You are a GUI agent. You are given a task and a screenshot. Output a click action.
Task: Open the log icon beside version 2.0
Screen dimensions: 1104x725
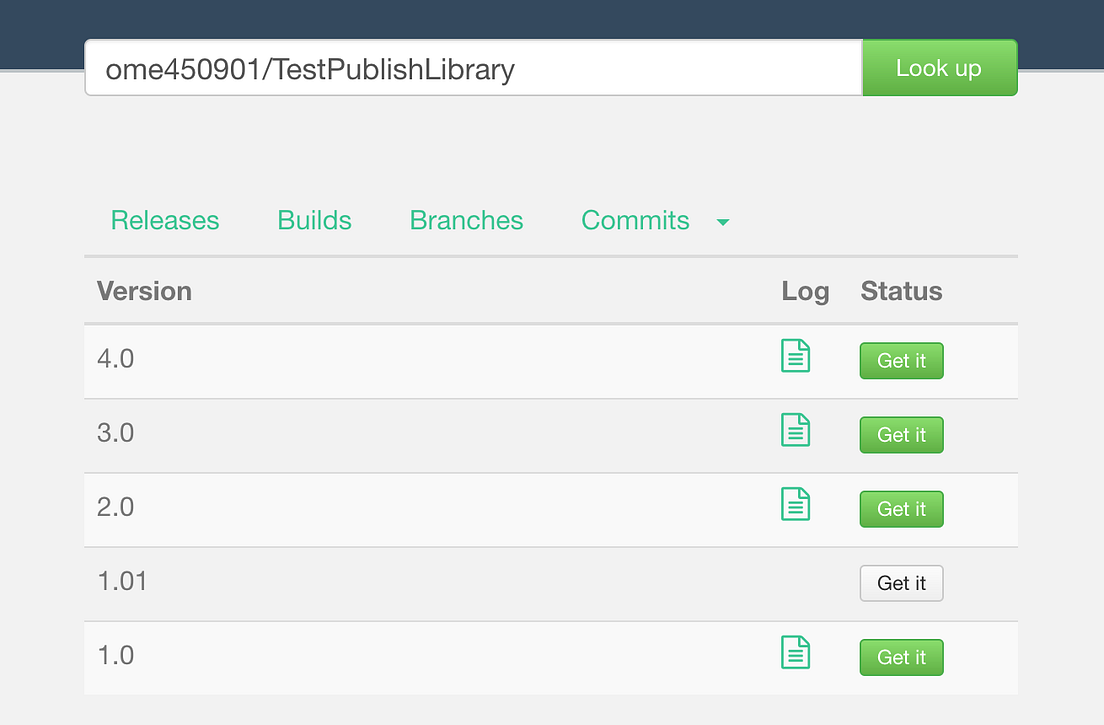tap(795, 504)
